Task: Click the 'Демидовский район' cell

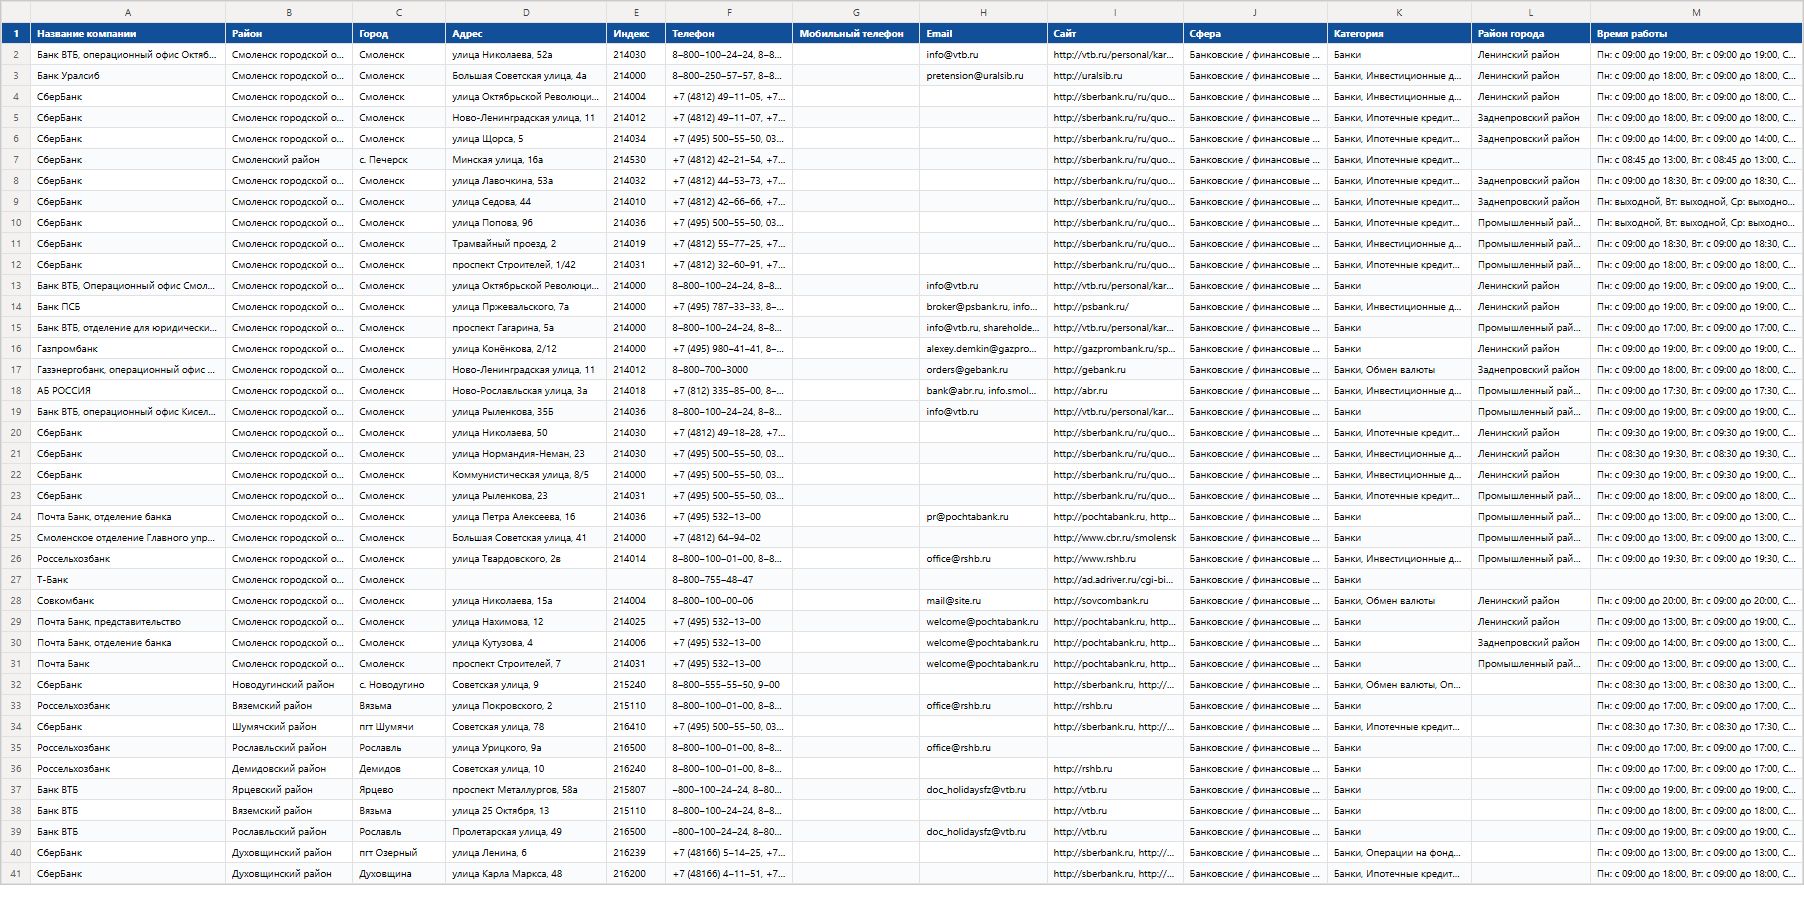Action: tap(289, 769)
